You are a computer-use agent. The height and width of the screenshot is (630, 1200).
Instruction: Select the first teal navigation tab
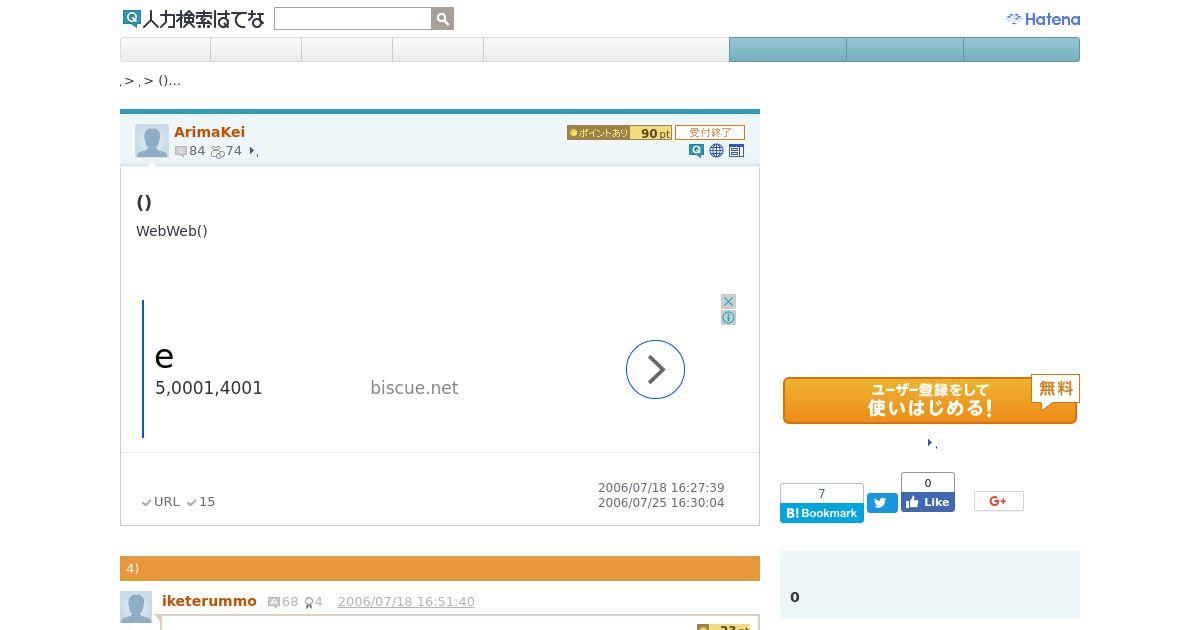coord(788,49)
